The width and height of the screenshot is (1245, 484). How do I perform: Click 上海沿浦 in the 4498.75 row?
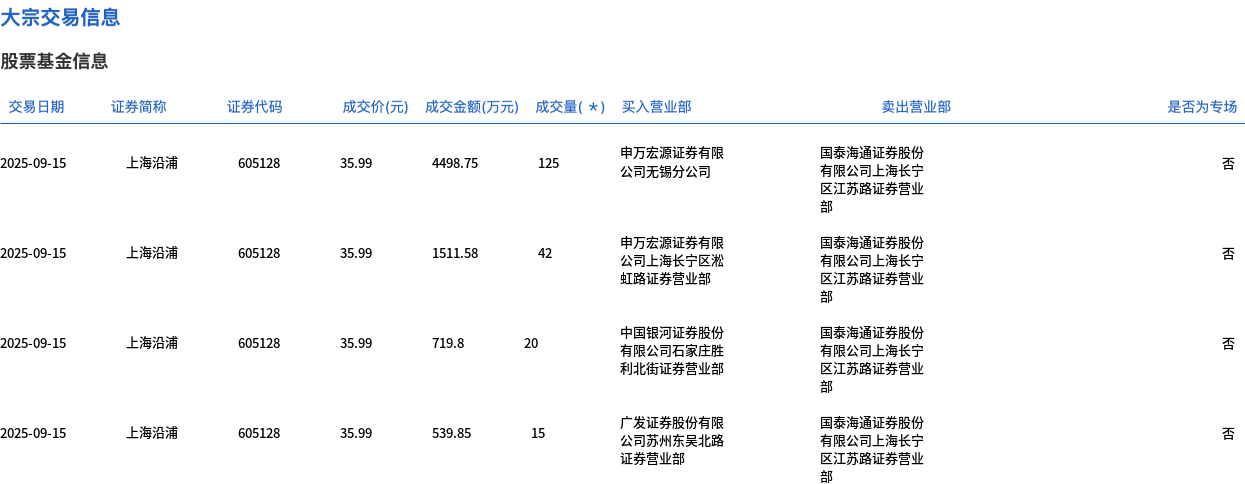(152, 163)
